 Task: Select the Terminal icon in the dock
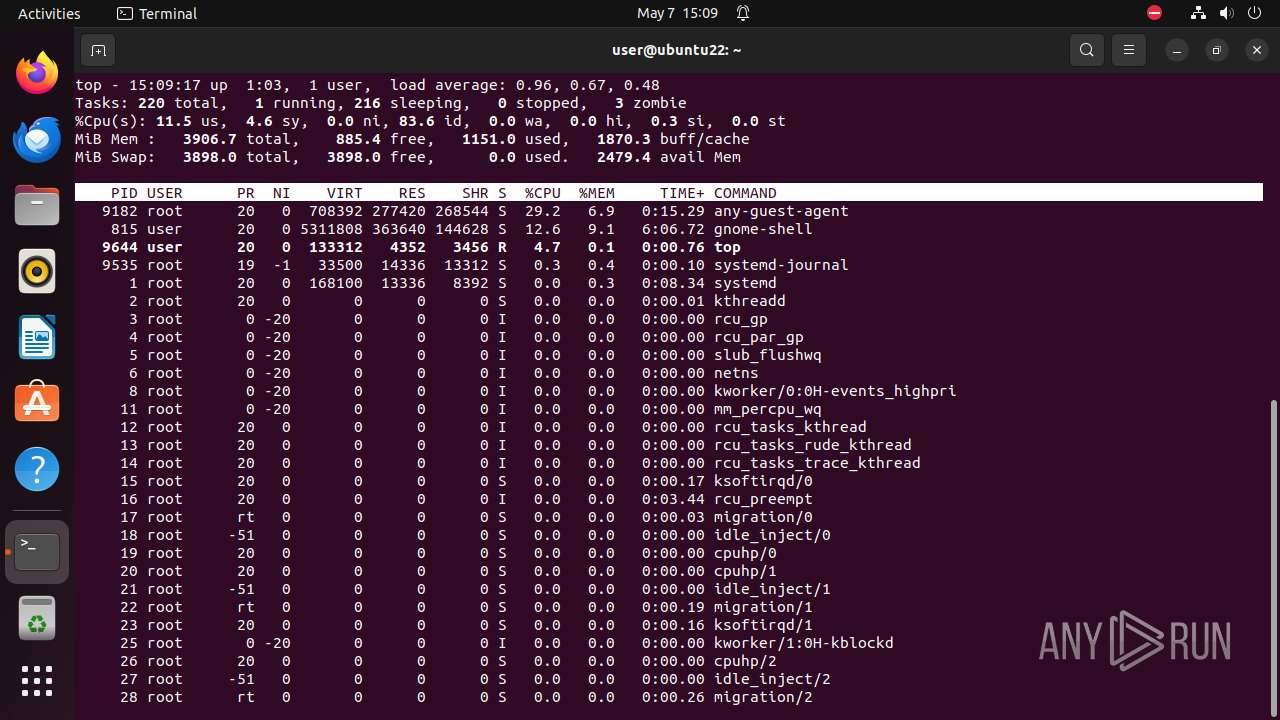point(37,551)
